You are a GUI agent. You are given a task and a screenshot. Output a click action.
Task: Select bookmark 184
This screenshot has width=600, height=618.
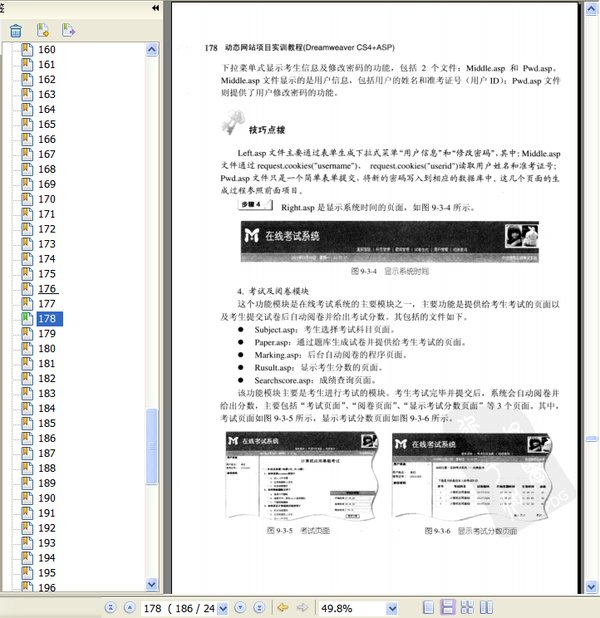click(47, 408)
